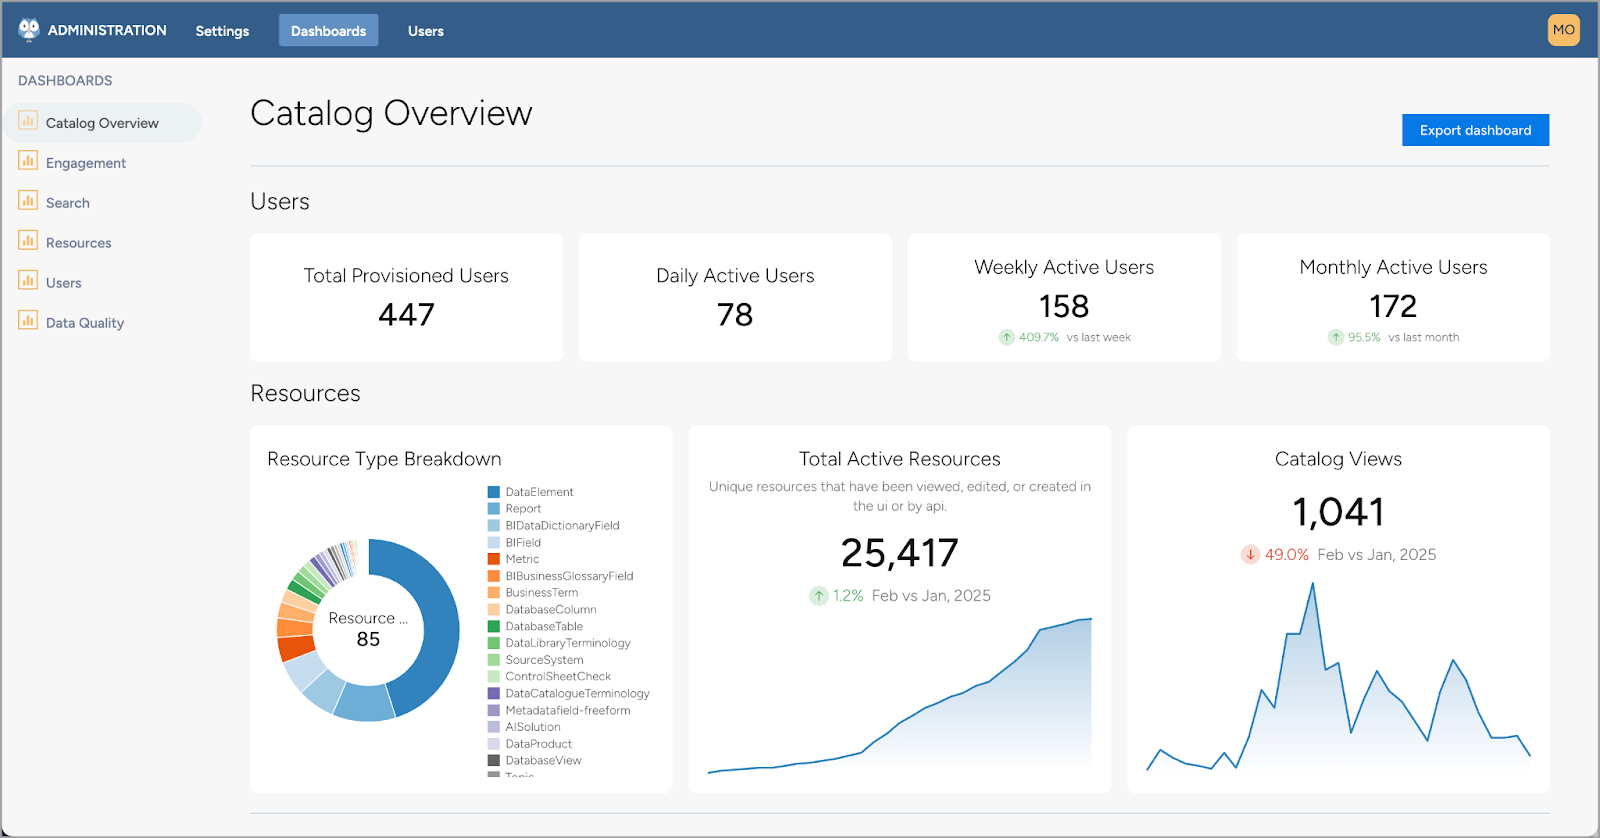Click the Catalog Overview chart icon
Screen dimensions: 1600x838
pyautogui.click(x=28, y=121)
